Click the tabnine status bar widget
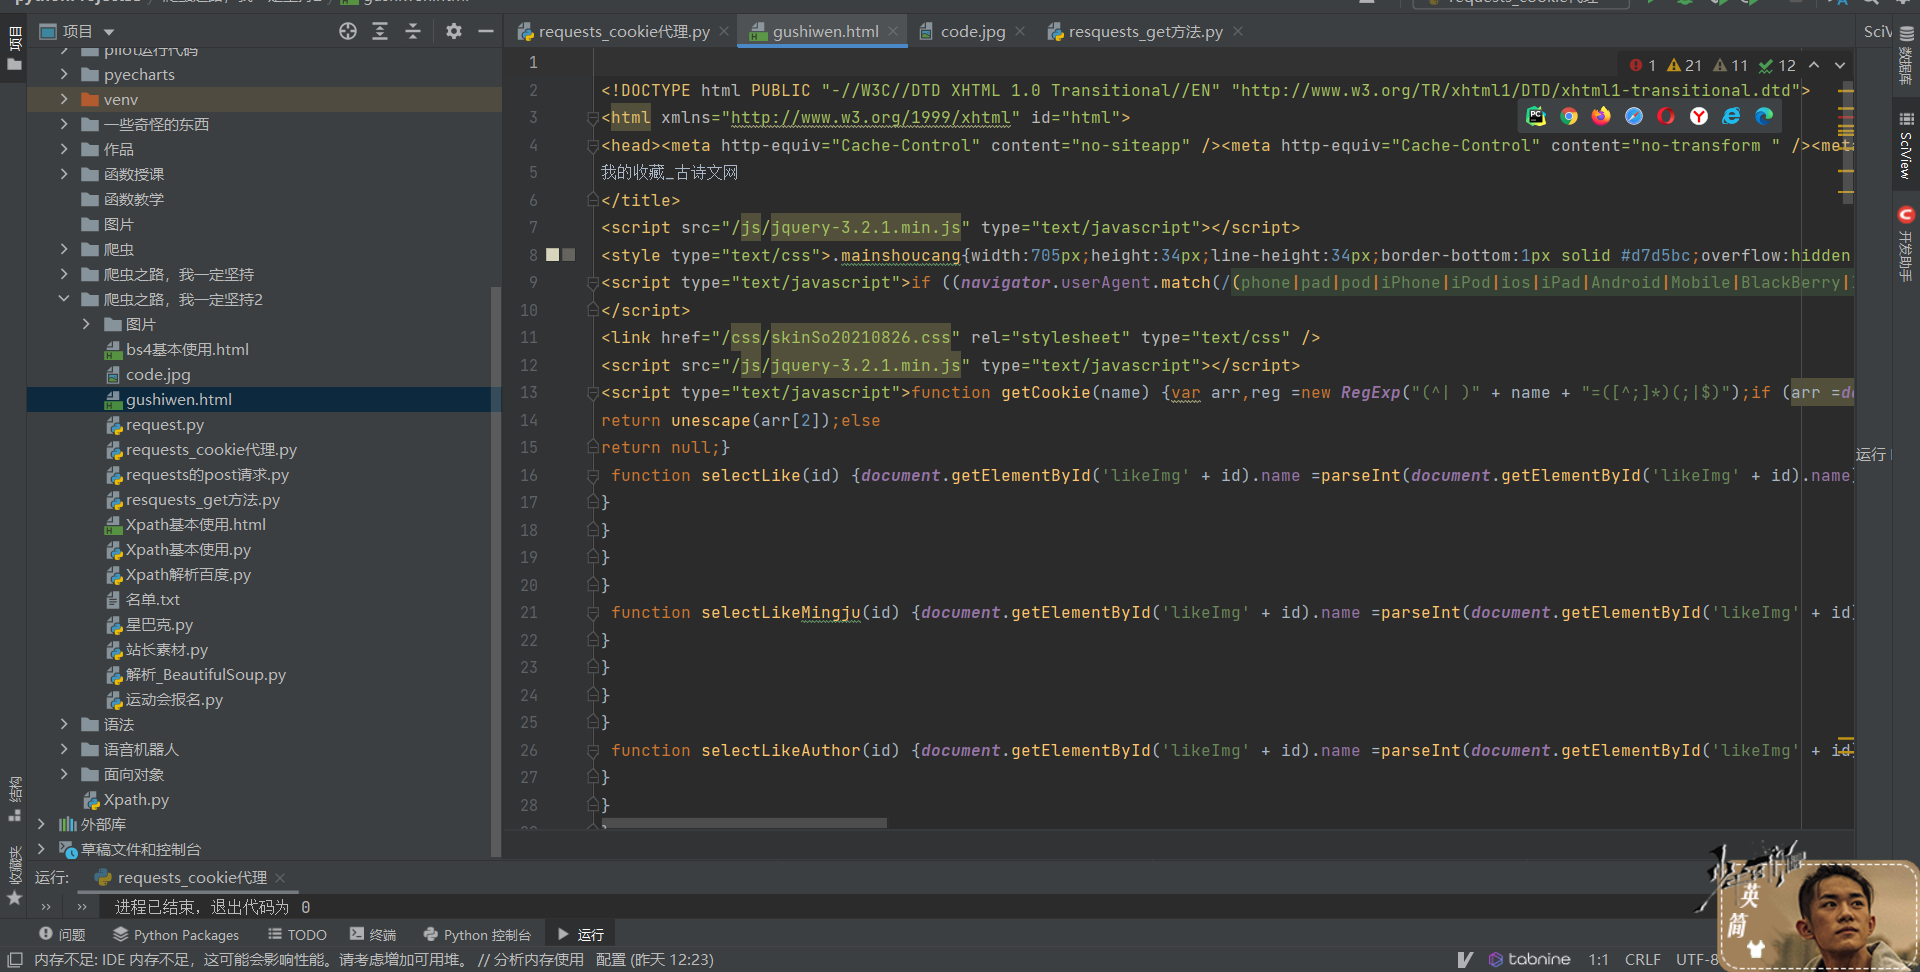The image size is (1920, 972). pos(1530,959)
